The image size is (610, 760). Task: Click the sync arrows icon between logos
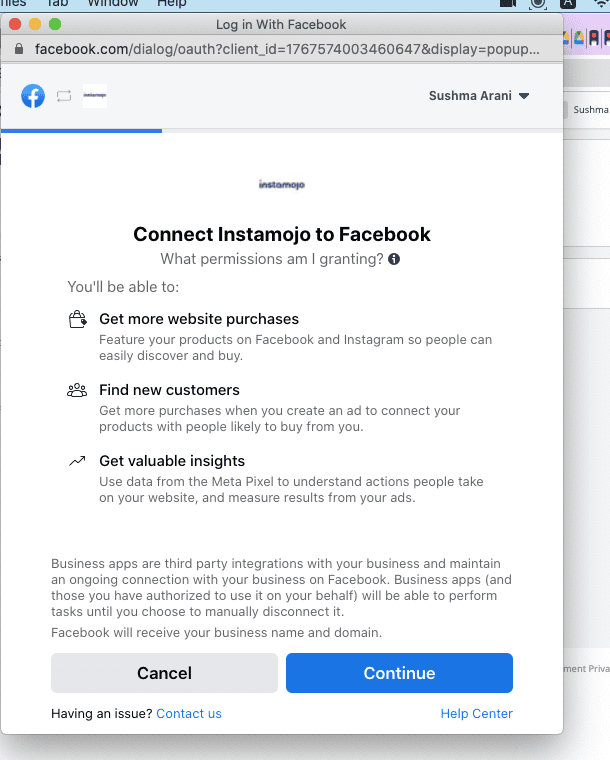point(64,96)
